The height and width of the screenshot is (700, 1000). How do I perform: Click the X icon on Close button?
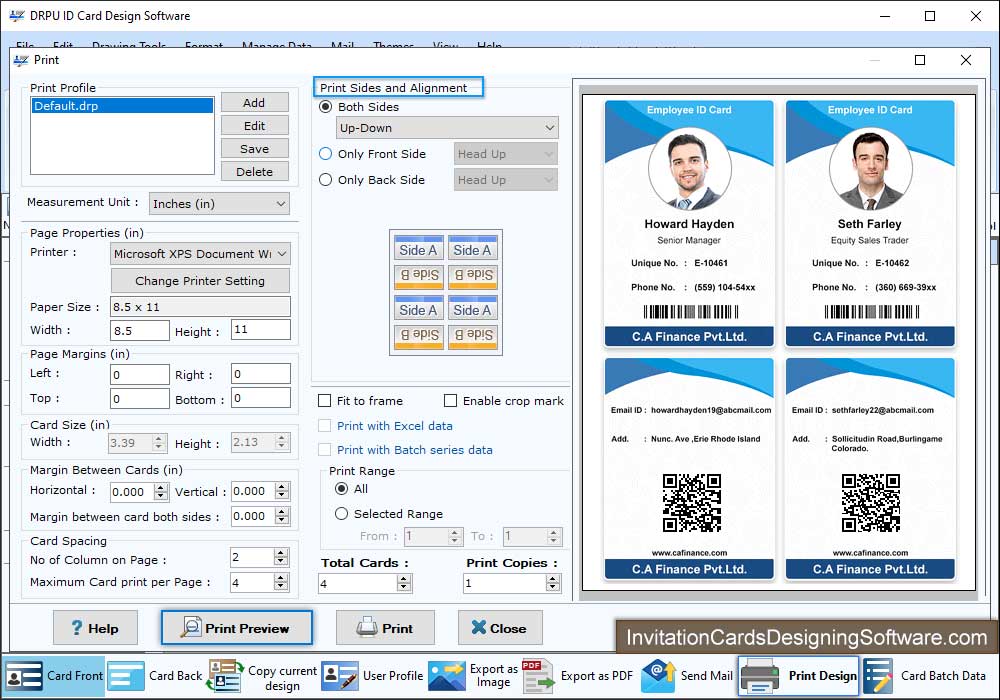point(478,627)
